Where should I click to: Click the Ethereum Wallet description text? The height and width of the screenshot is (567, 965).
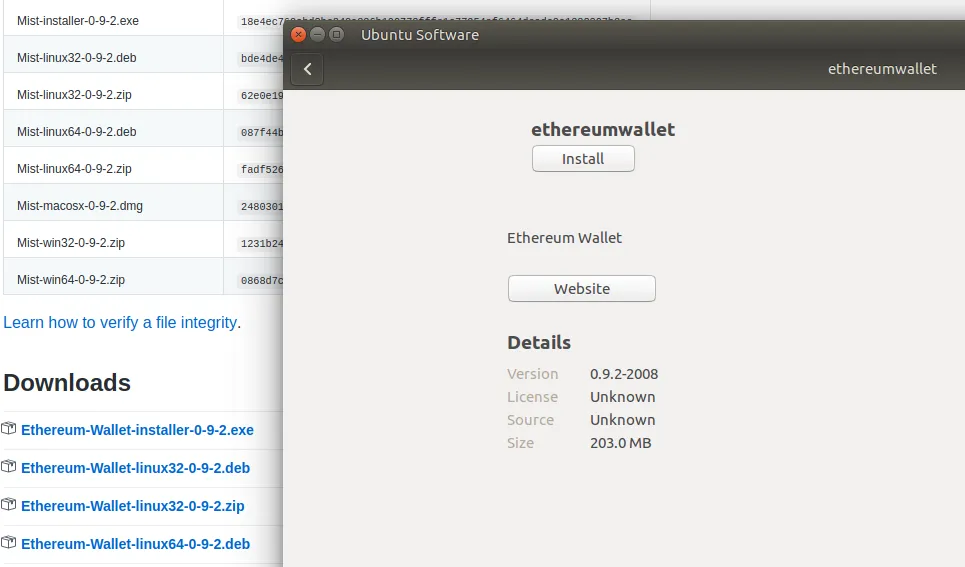pos(564,238)
